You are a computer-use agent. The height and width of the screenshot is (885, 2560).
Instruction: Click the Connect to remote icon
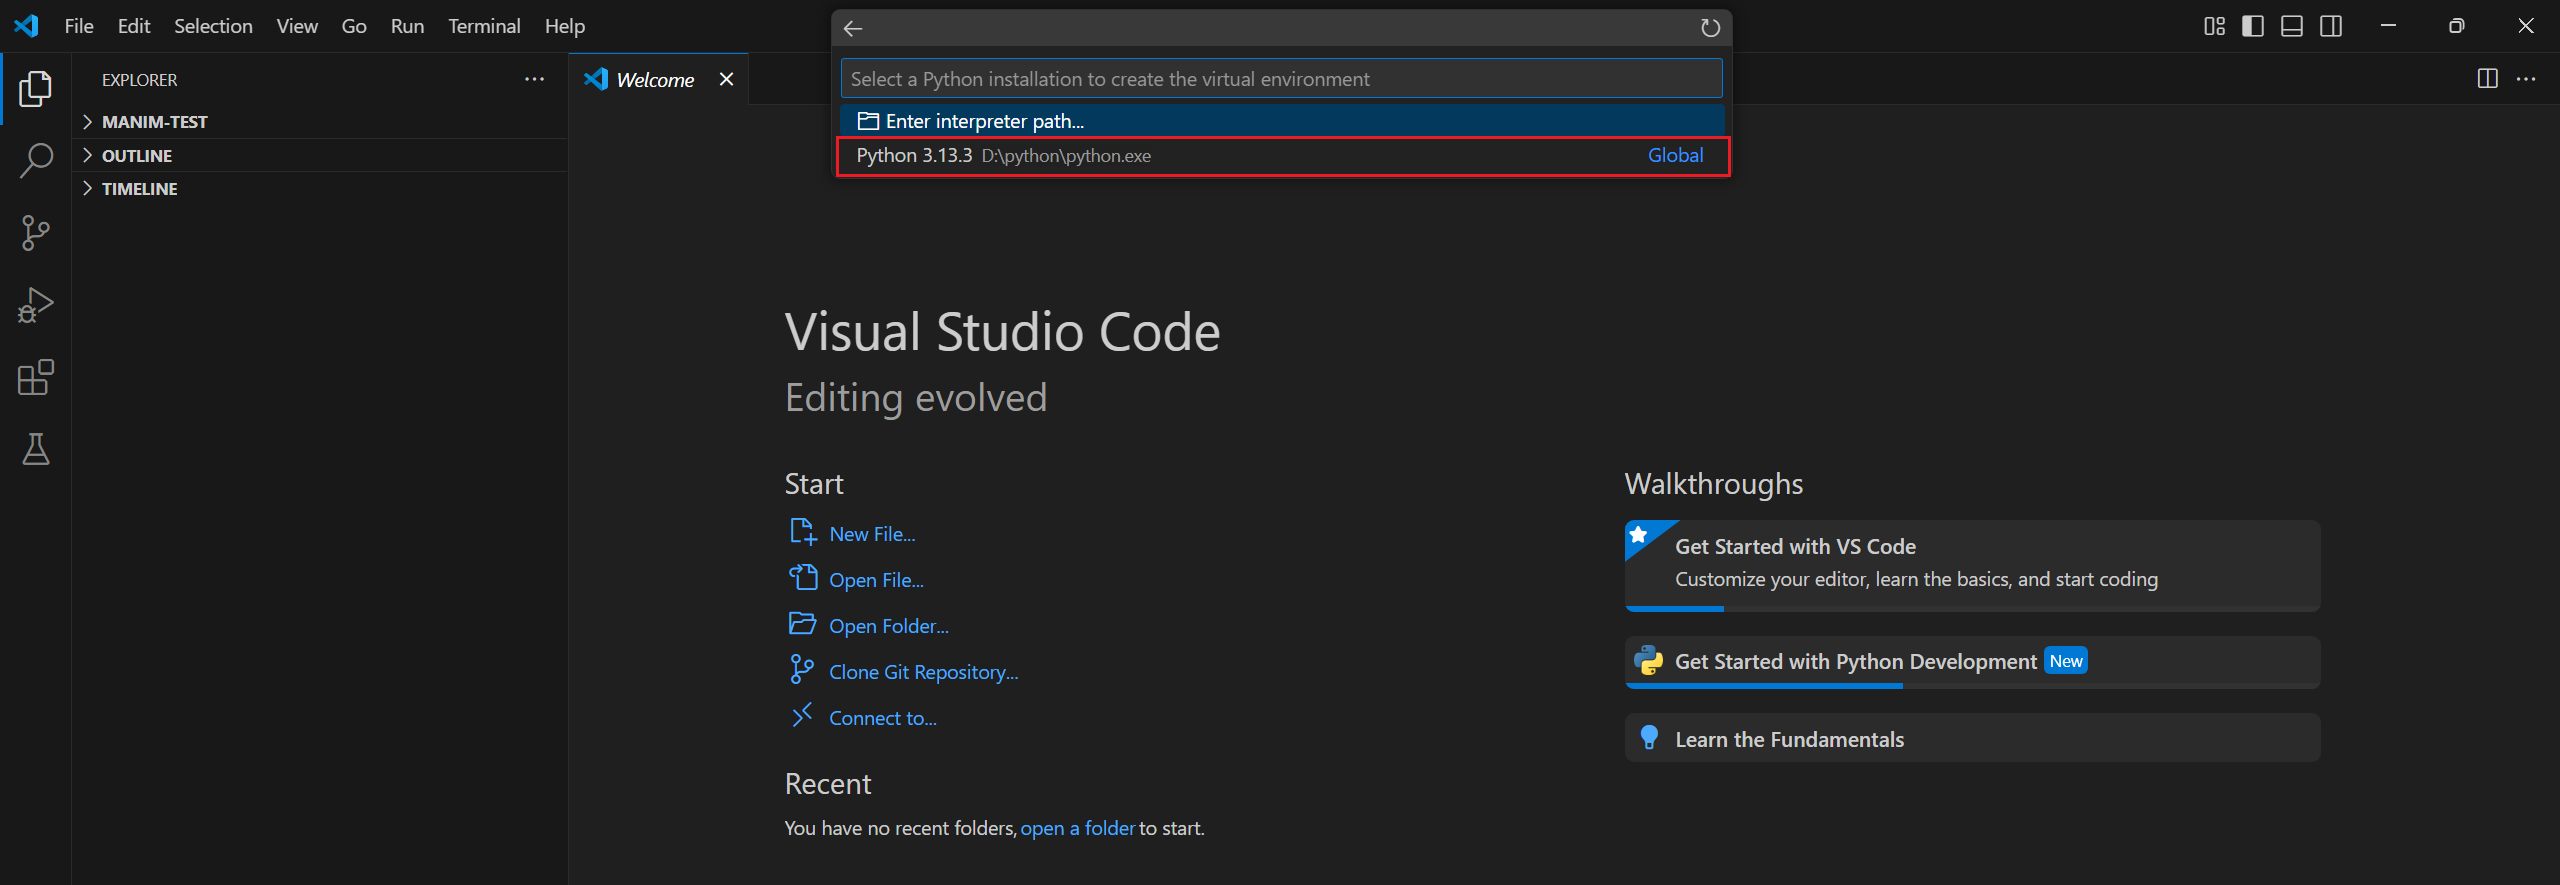(x=802, y=716)
